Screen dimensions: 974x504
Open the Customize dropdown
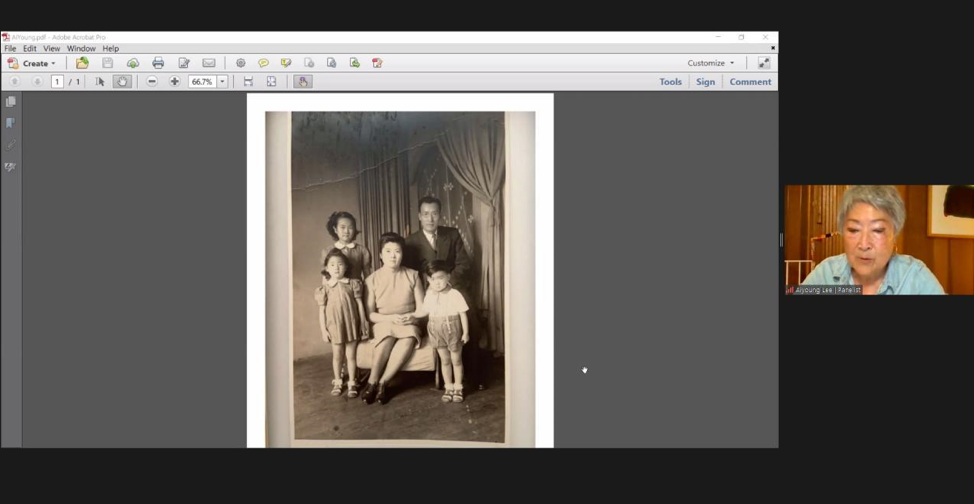[711, 63]
